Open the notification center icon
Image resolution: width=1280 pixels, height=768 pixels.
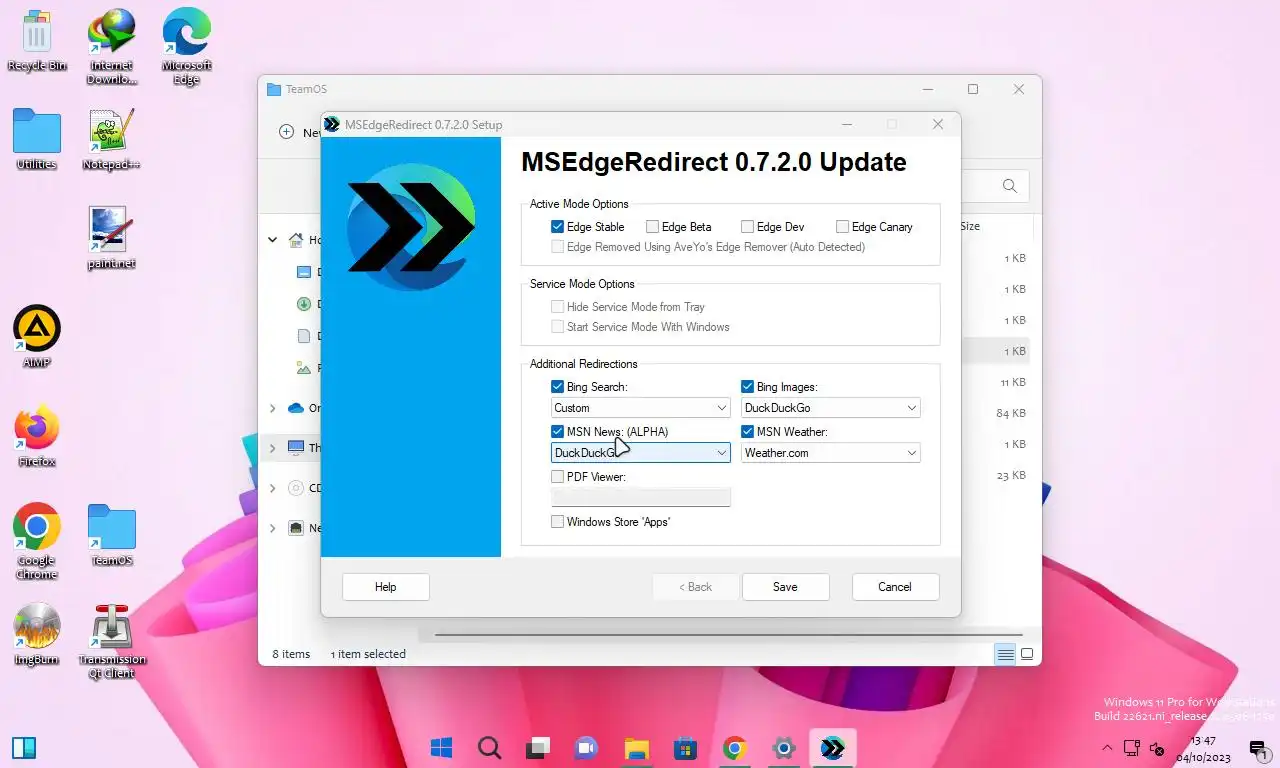pos(1259,749)
